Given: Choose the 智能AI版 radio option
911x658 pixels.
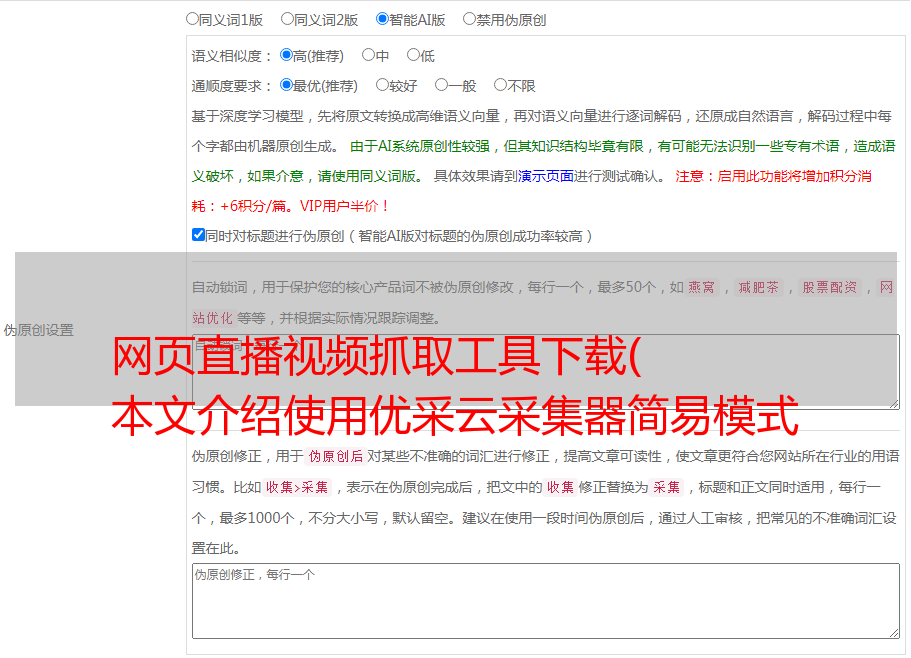Looking at the screenshot, I should 382,19.
